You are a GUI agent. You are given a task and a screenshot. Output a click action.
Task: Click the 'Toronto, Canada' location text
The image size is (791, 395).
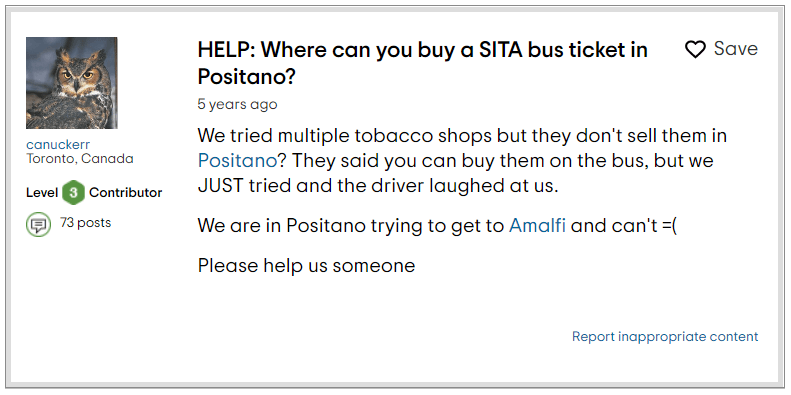(x=80, y=158)
